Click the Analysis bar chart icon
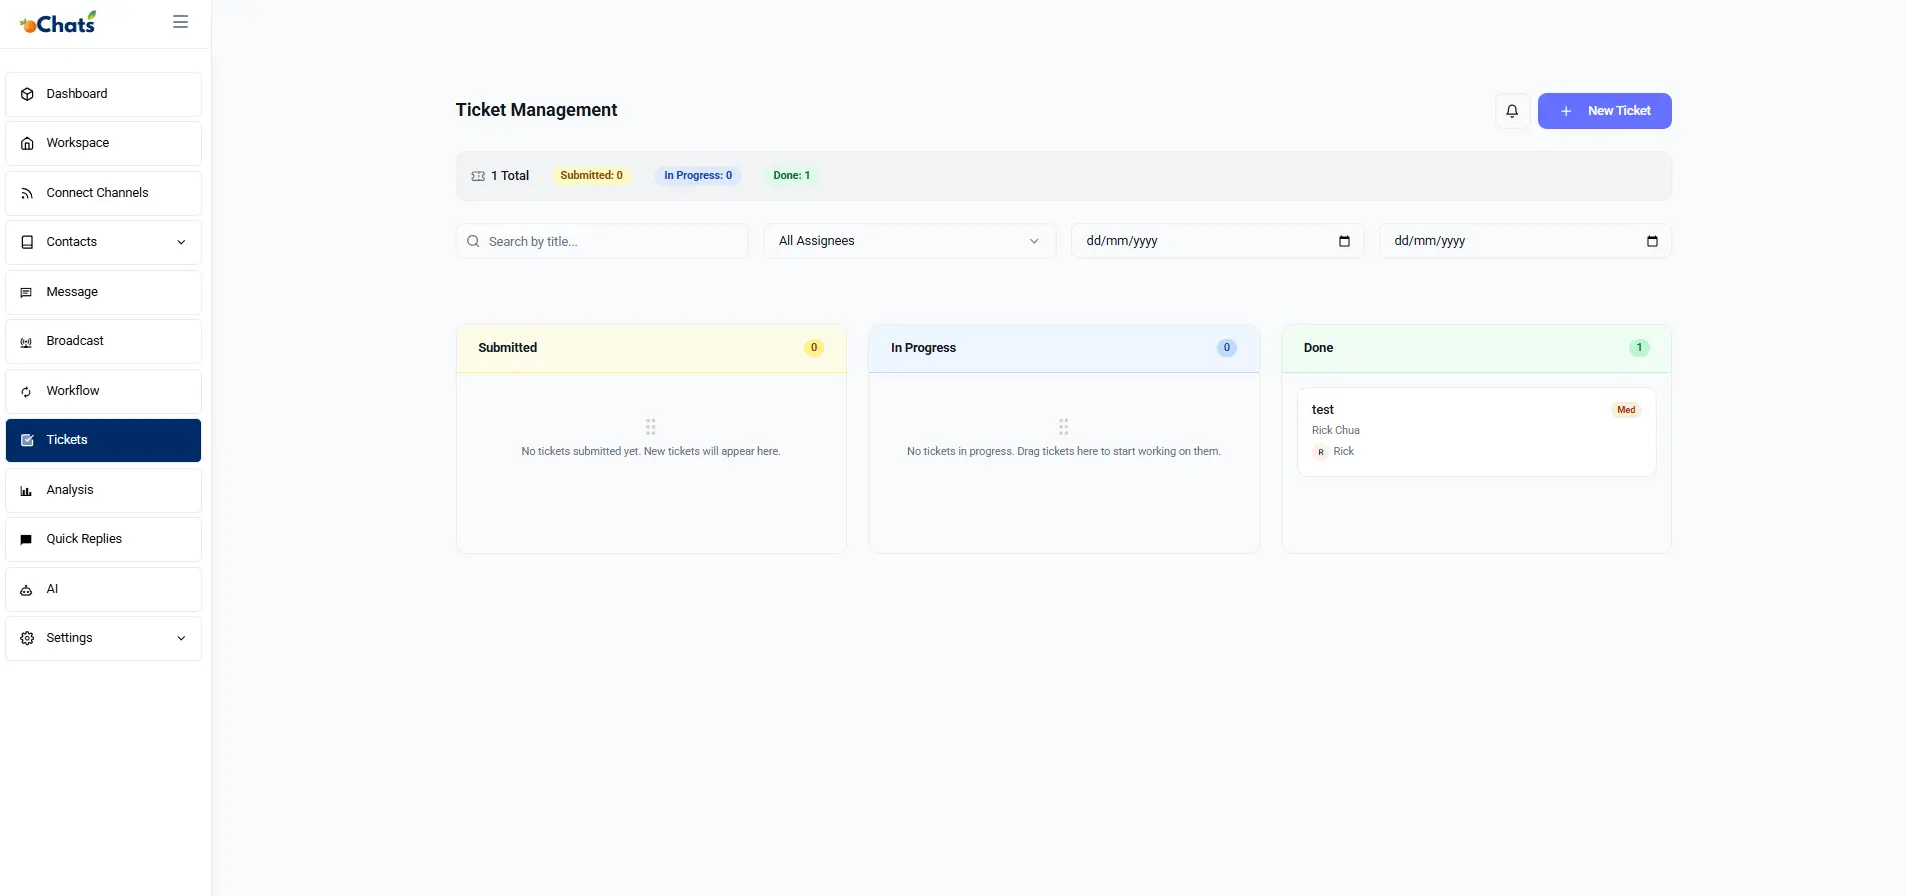The image size is (1907, 896). click(x=27, y=490)
